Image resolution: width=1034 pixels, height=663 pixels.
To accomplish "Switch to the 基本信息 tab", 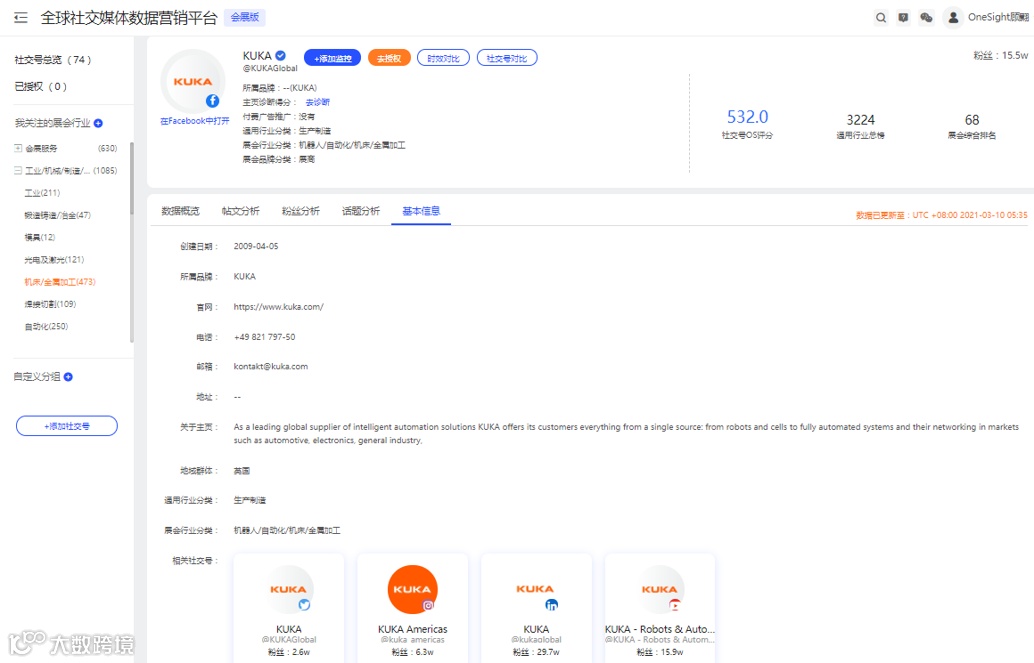I will point(421,211).
